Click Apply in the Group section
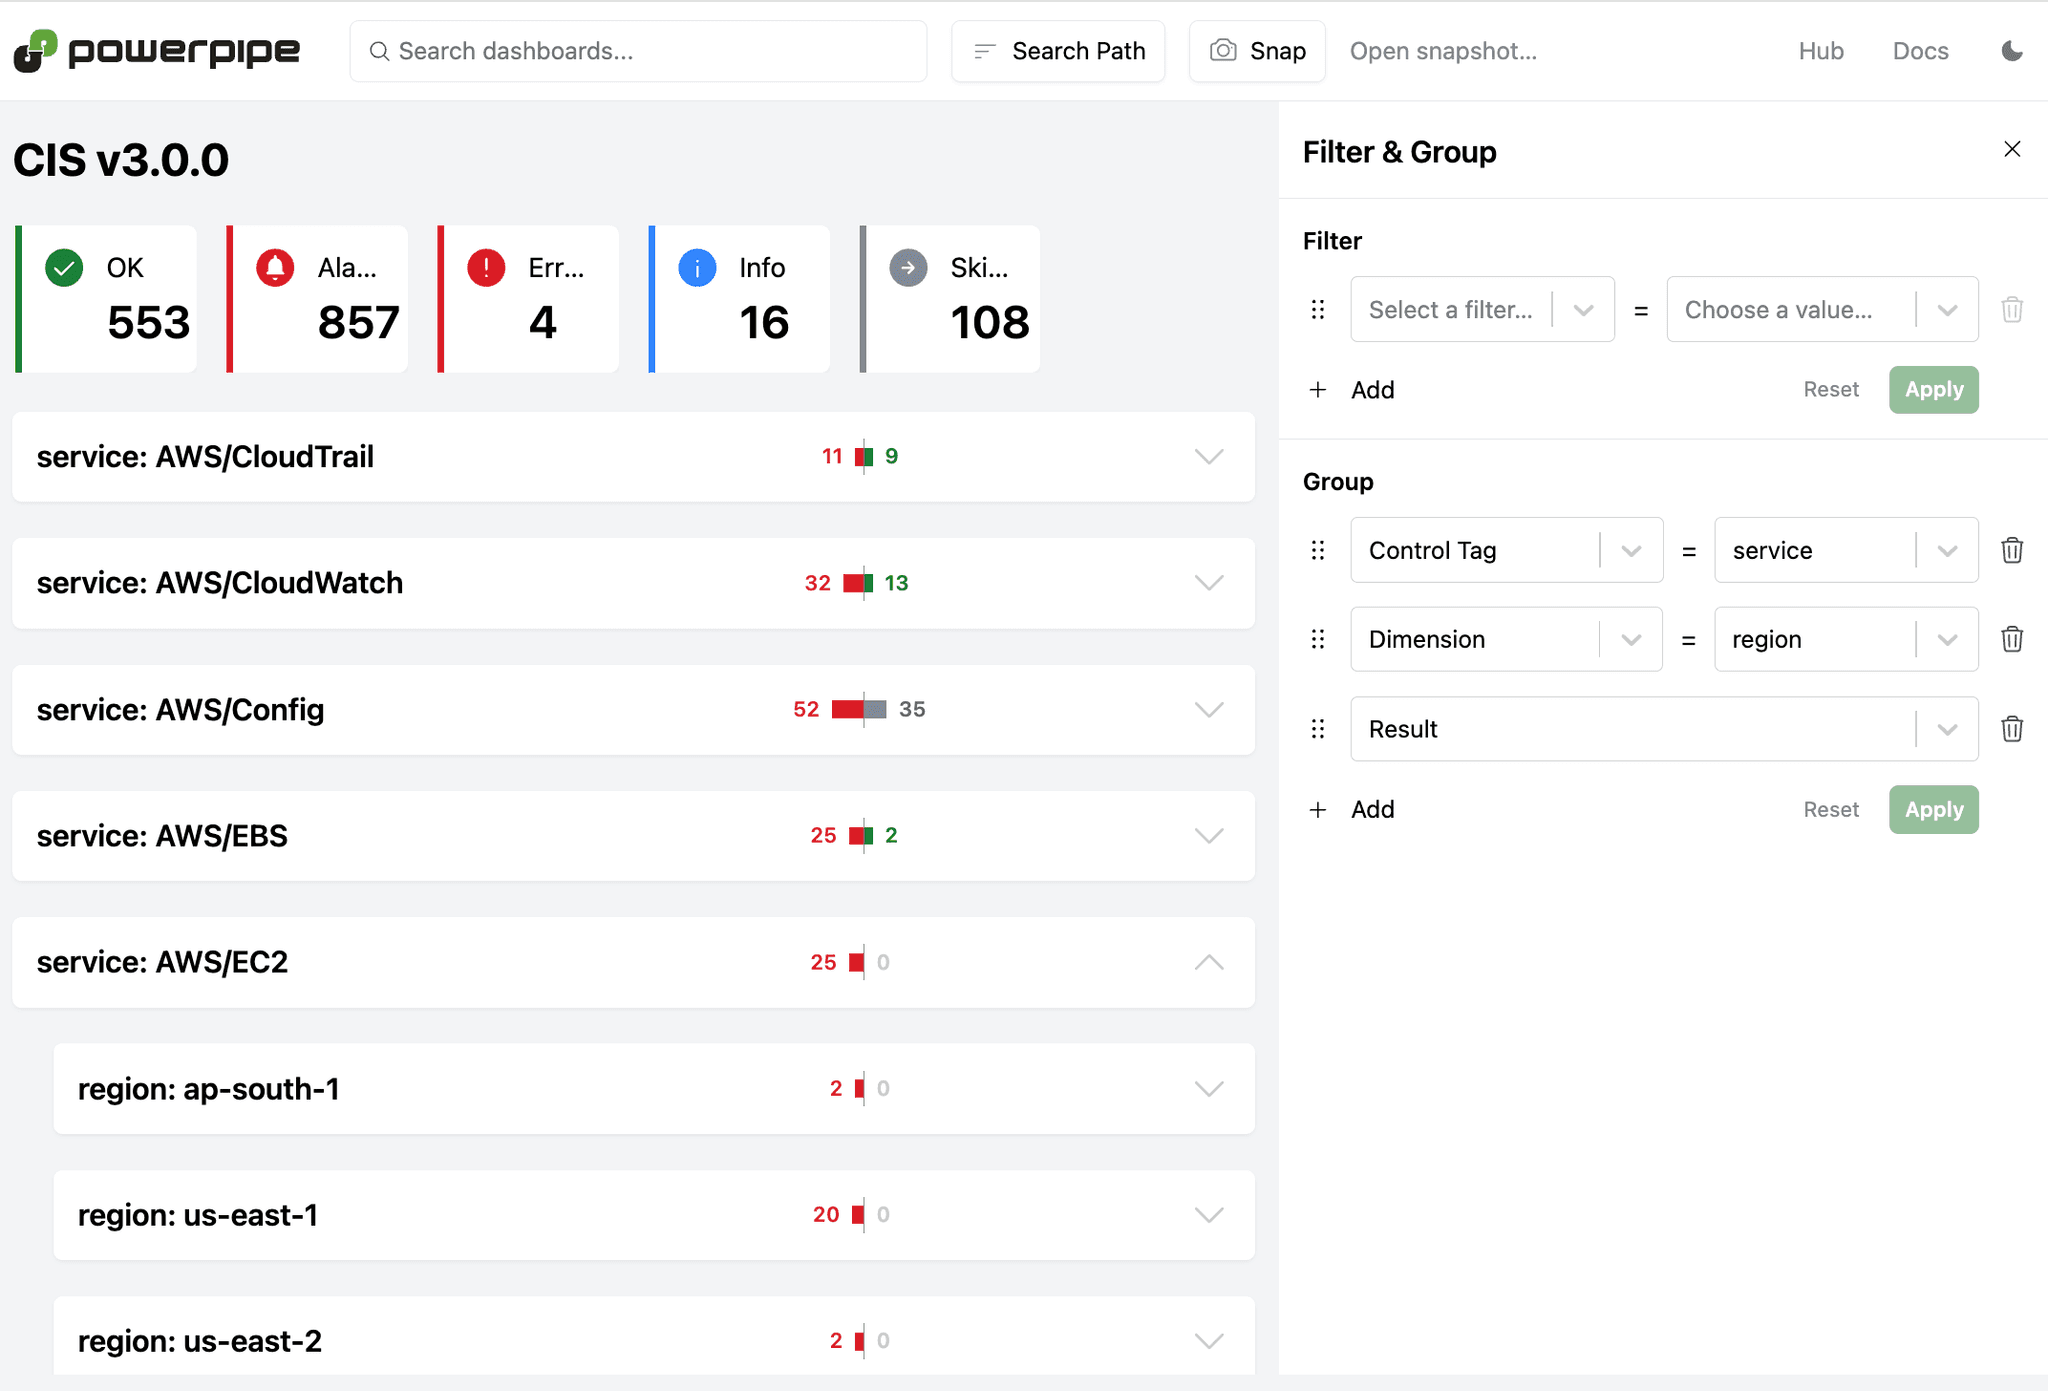The height and width of the screenshot is (1391, 2048). click(1933, 810)
